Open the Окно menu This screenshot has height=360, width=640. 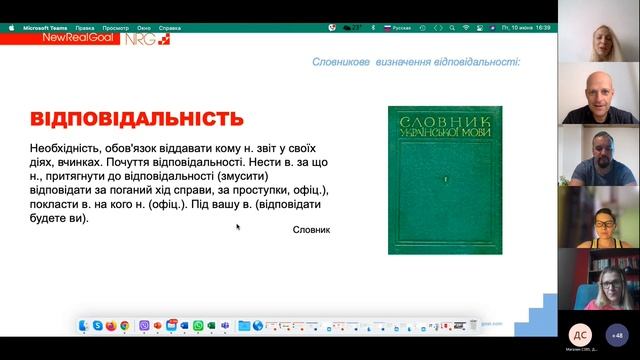144,28
